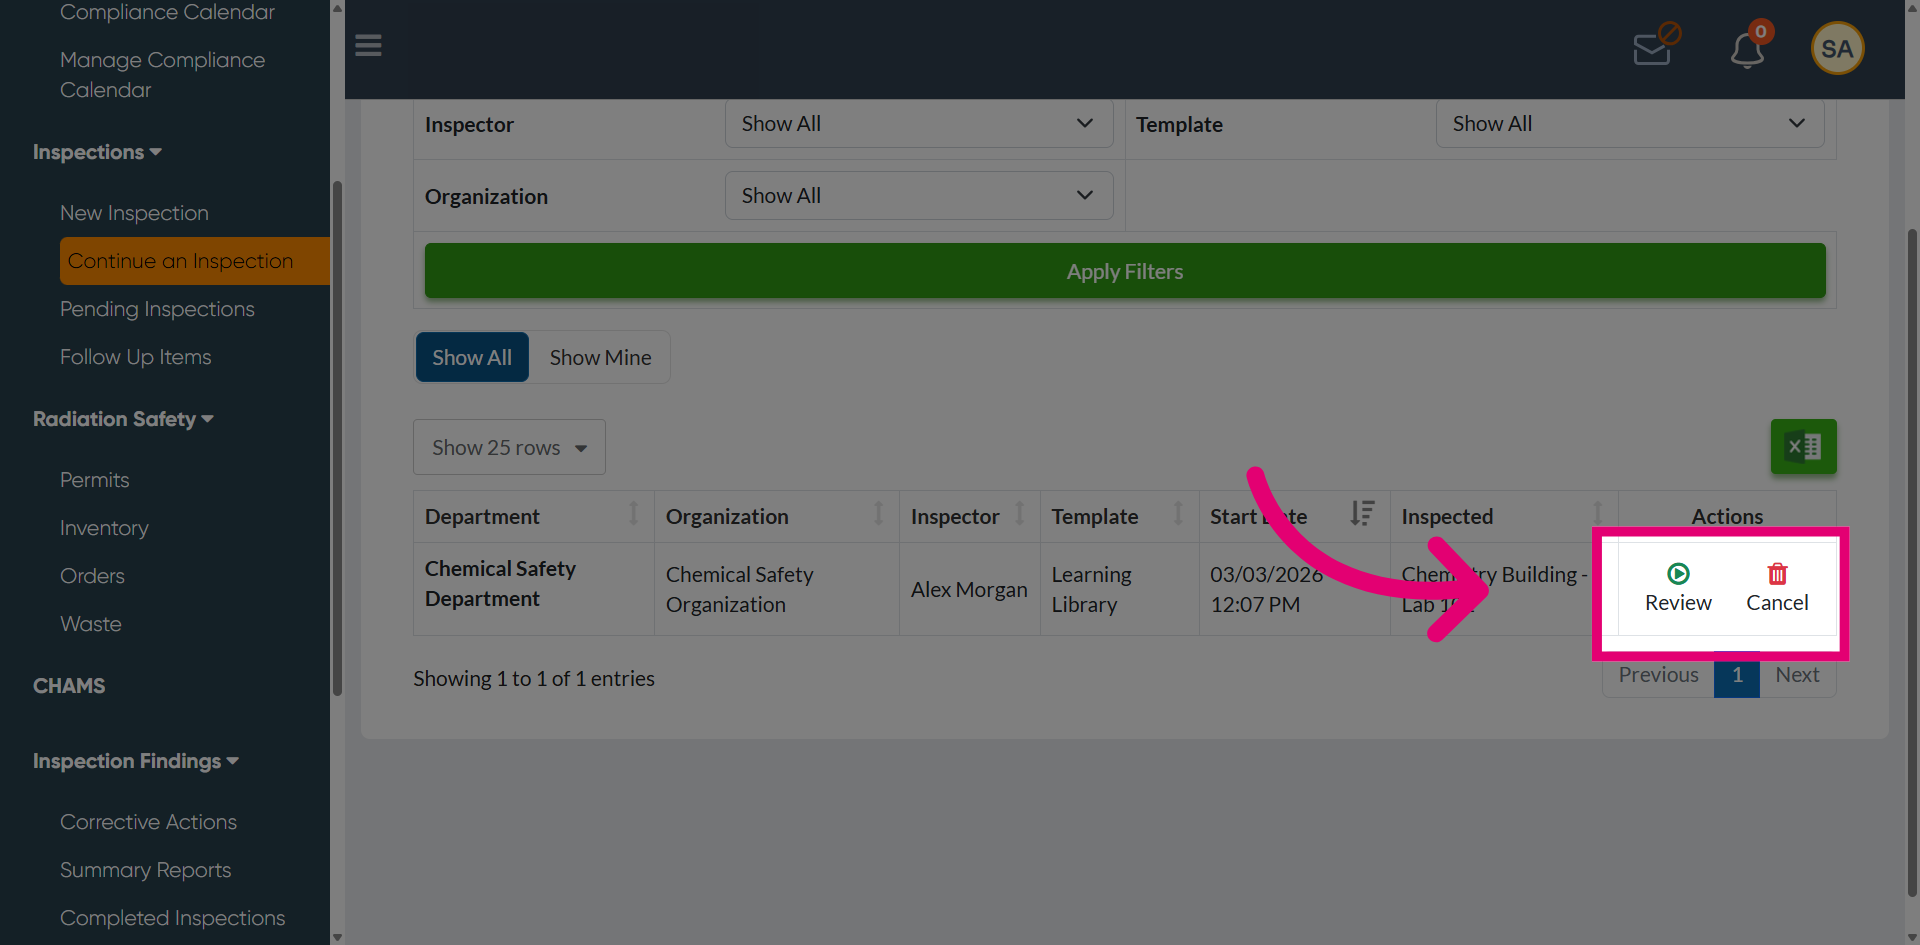The height and width of the screenshot is (945, 1920).
Task: Open Summary Reports in the sidebar
Action: pos(145,870)
